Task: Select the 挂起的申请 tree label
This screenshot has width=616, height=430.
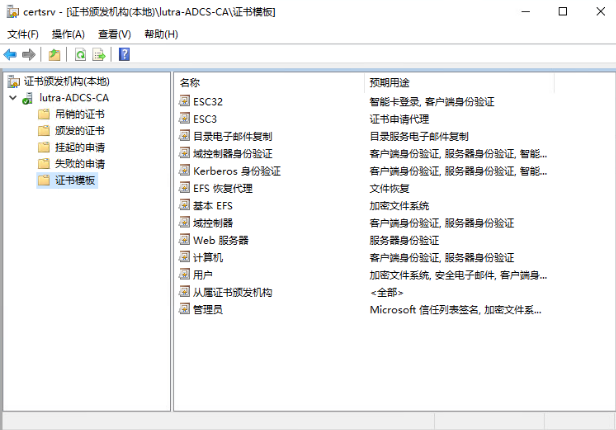Action: (80, 147)
